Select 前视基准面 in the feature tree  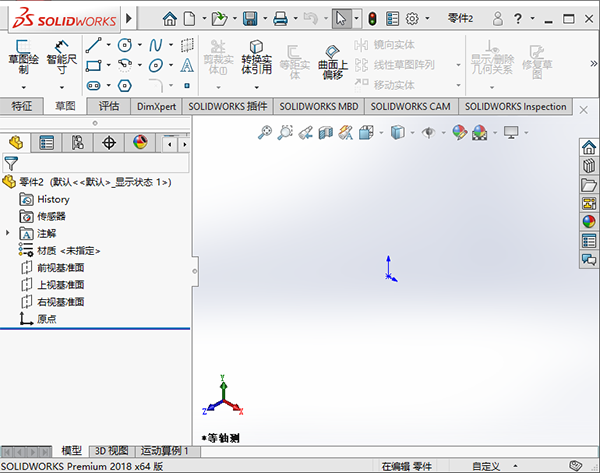tap(60, 267)
